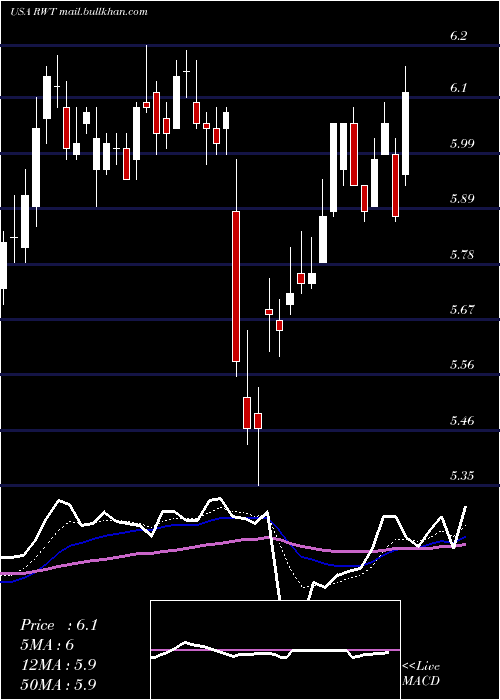Click the '12MA : 5.9' readout

58,665
